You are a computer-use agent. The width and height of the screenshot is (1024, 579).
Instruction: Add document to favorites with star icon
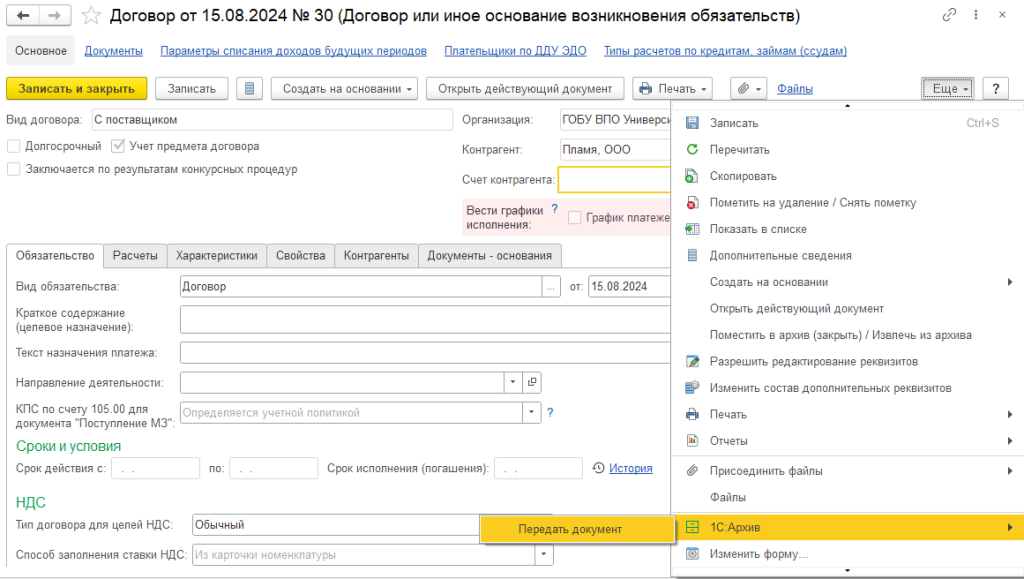91,16
